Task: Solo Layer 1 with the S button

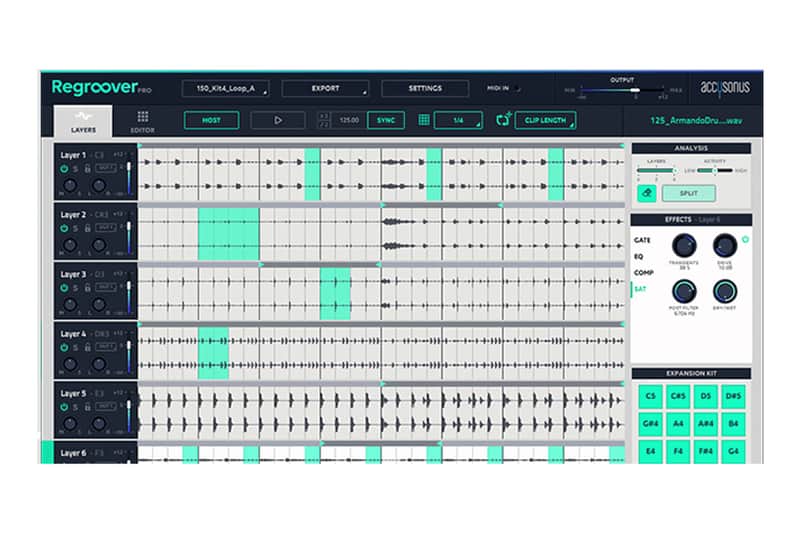Action: point(76,169)
